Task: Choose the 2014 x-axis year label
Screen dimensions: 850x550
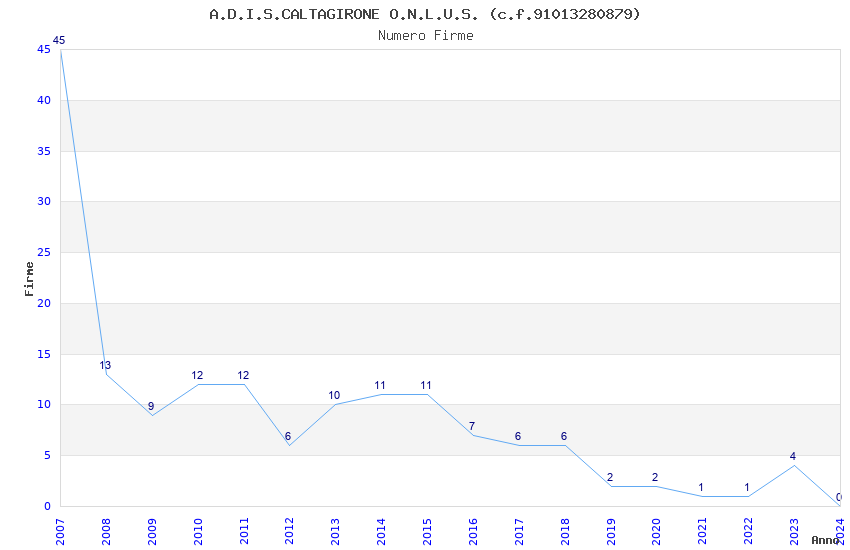Action: tap(381, 531)
